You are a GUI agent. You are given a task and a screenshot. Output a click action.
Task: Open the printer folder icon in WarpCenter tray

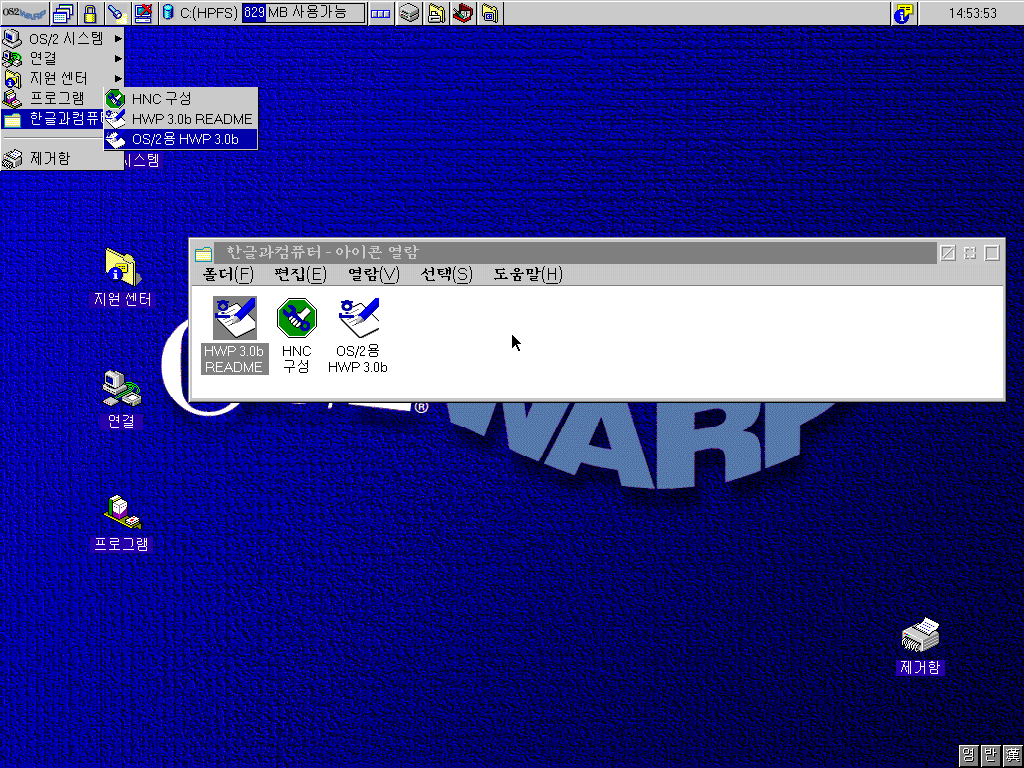[436, 12]
